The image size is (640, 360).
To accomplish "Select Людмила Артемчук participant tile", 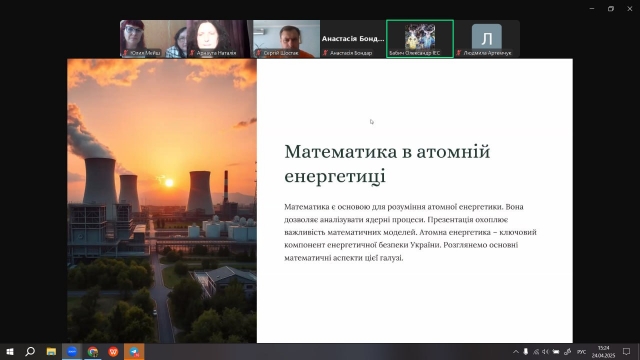I will (x=487, y=39).
